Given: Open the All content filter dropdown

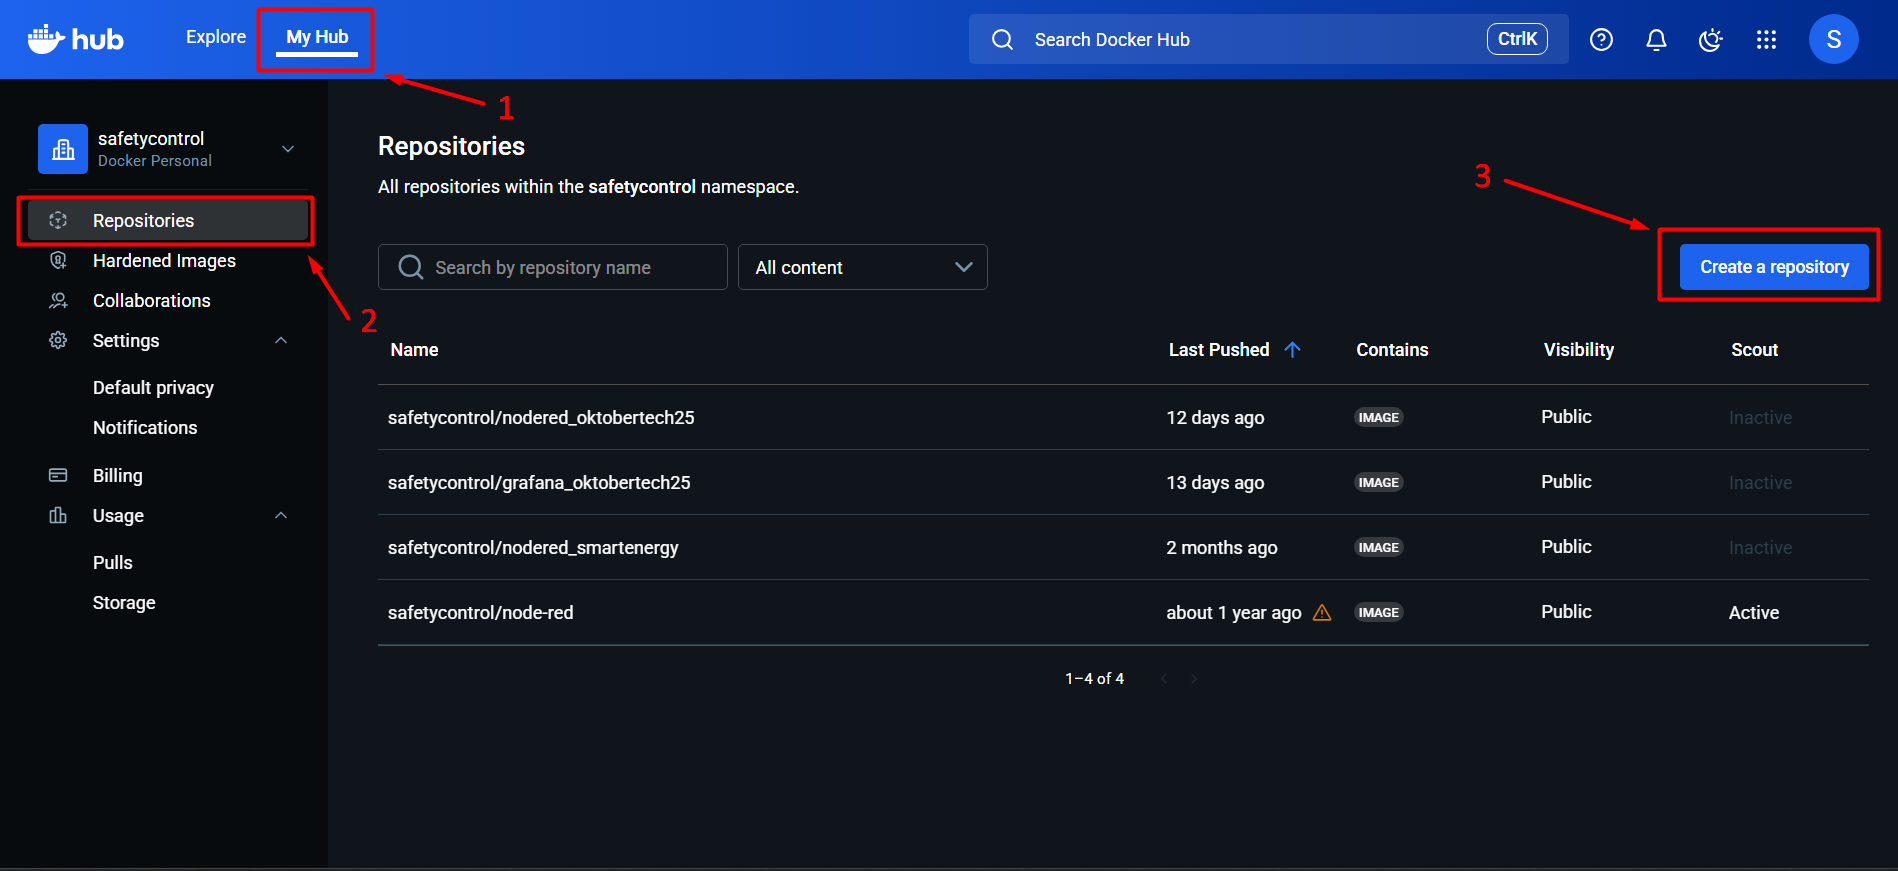Looking at the screenshot, I should [862, 267].
